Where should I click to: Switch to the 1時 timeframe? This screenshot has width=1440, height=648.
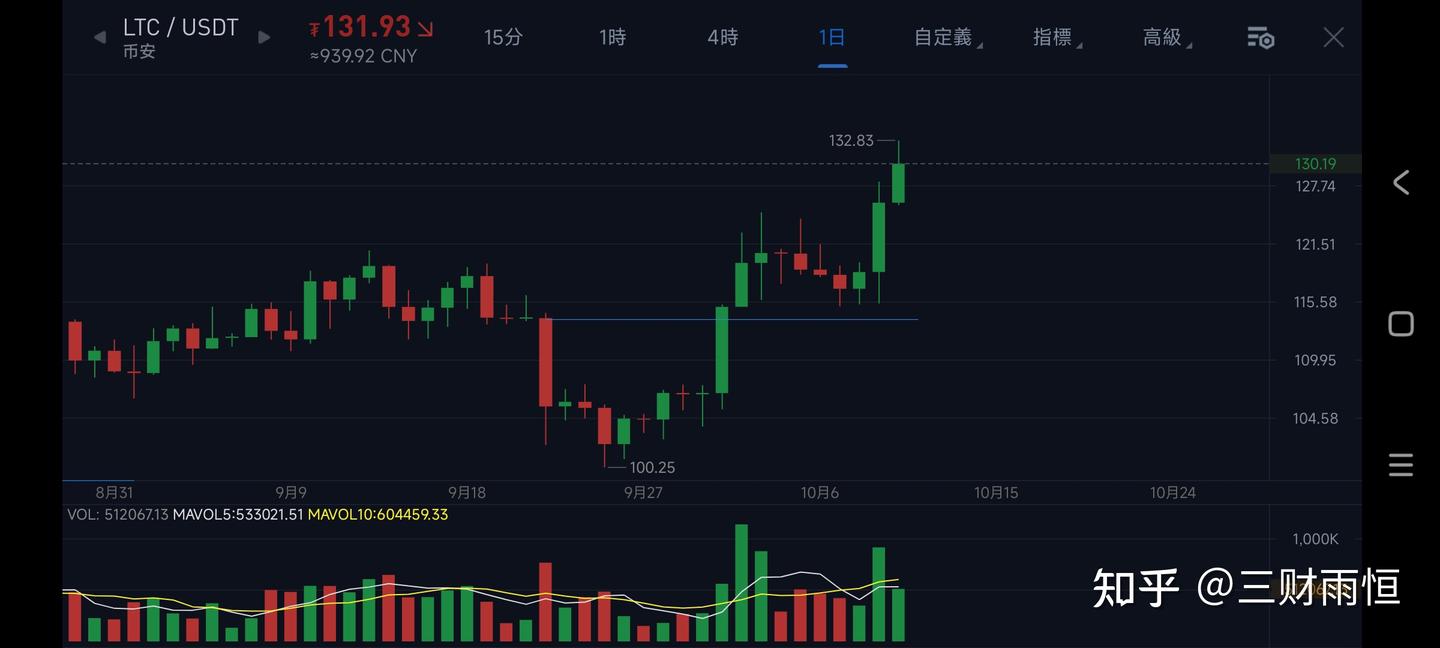click(611, 36)
